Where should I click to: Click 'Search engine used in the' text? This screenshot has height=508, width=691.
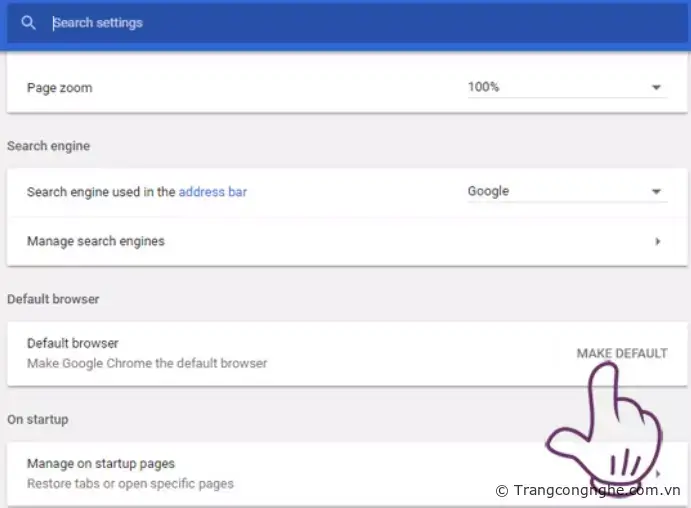[x=101, y=191]
